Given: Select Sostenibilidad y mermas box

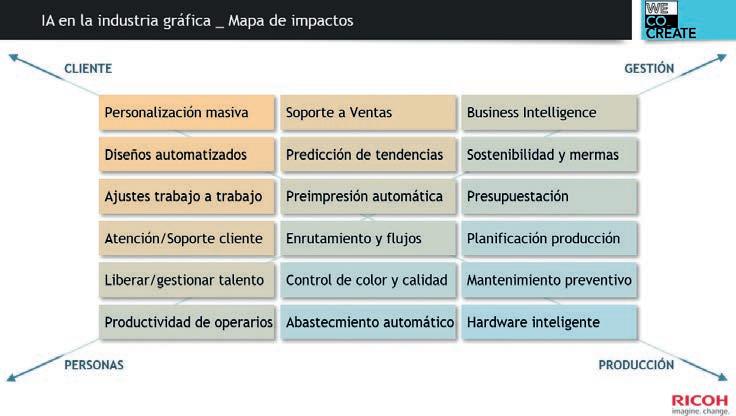Looking at the screenshot, I should (x=548, y=155).
